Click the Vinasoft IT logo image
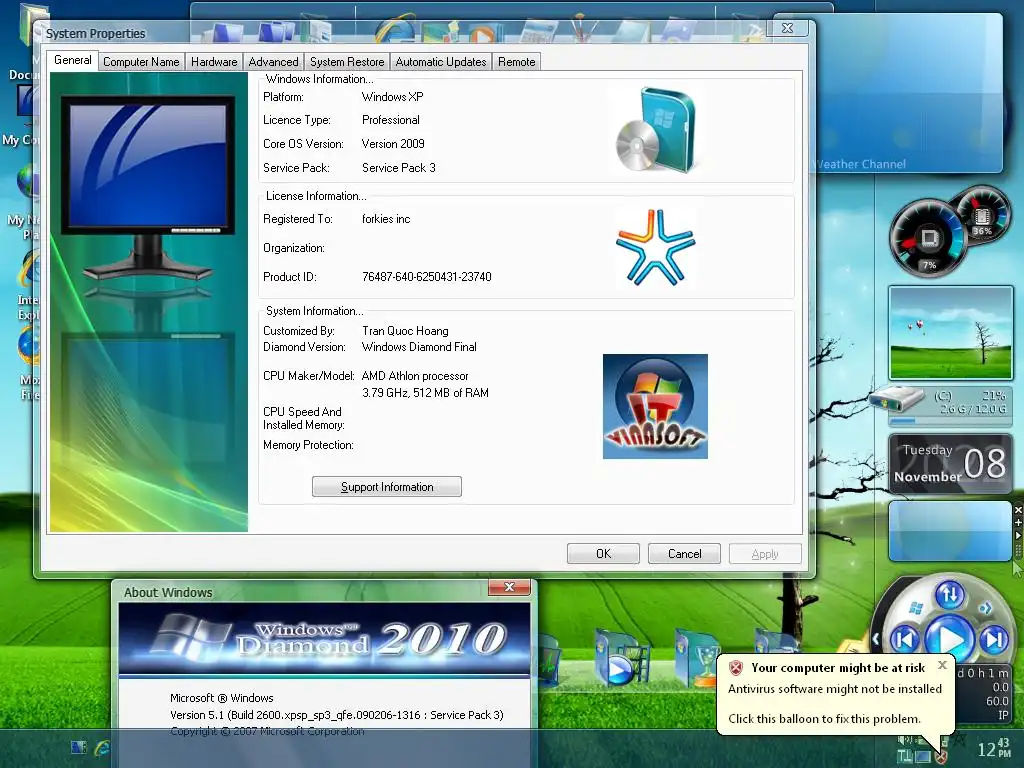The width and height of the screenshot is (1024, 768). pyautogui.click(x=655, y=406)
